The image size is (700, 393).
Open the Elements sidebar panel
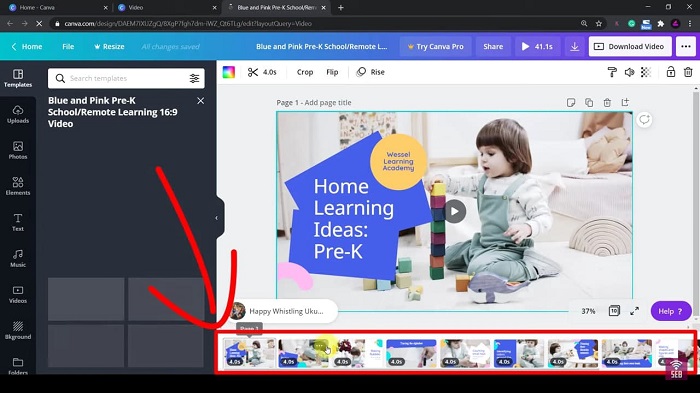(x=18, y=186)
